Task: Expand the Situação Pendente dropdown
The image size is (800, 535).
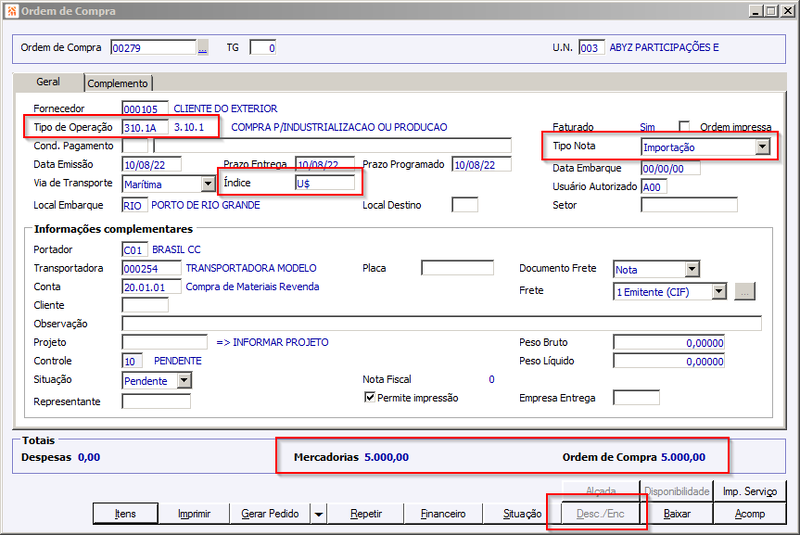Action: coord(184,380)
